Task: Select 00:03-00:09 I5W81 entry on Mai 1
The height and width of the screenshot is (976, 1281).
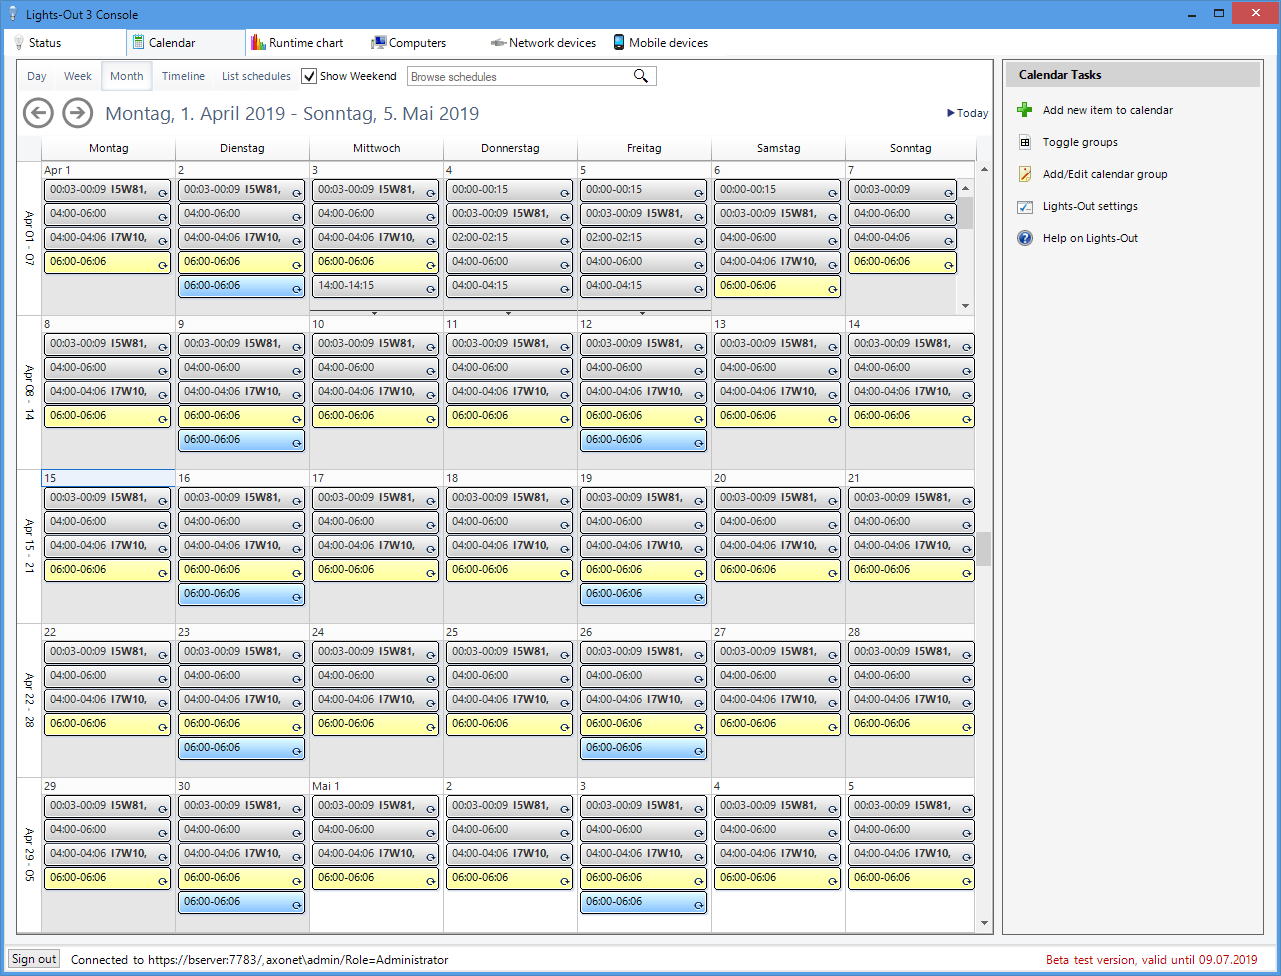Action: pyautogui.click(x=375, y=806)
